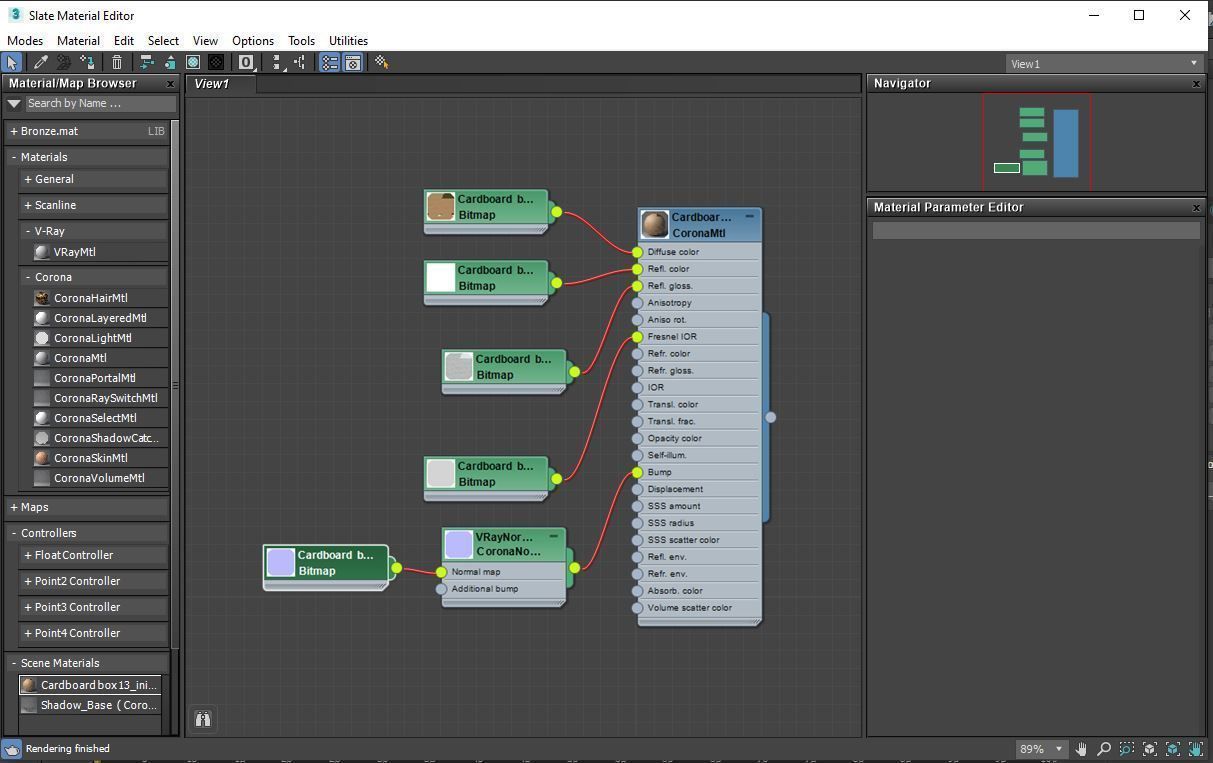The image size is (1213, 763).
Task: Toggle Material/Map Browser panel visibility
Action: pos(329,62)
